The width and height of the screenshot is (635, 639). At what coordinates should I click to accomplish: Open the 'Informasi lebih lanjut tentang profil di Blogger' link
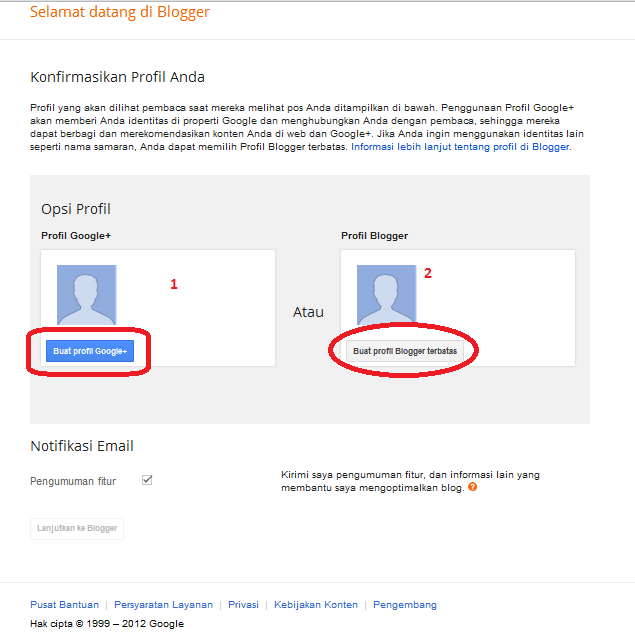[x=461, y=147]
